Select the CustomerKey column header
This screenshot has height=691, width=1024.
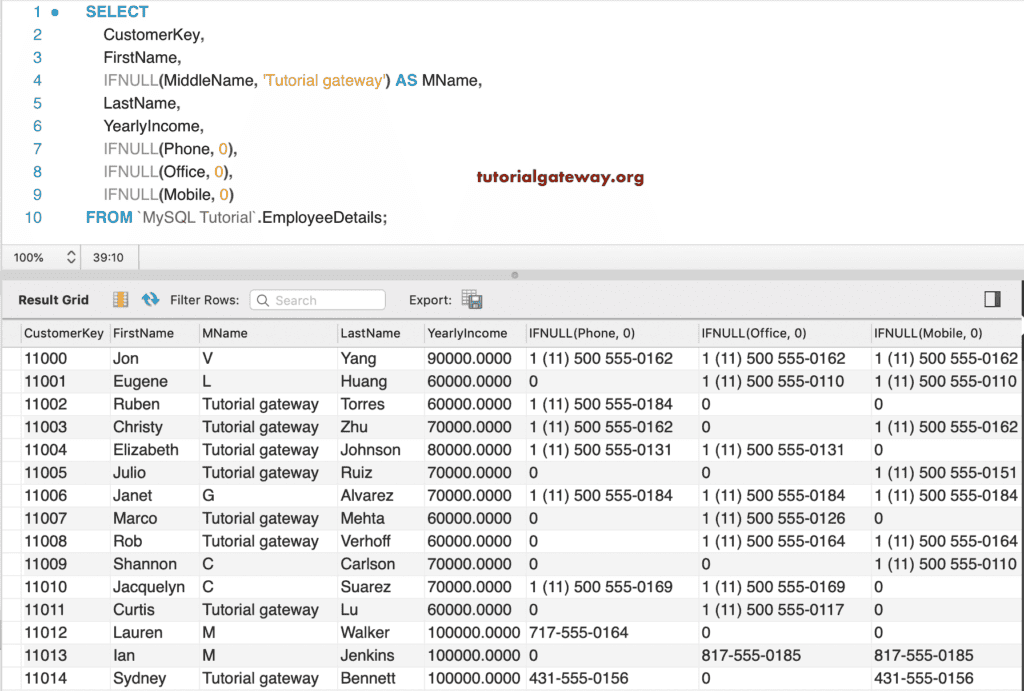click(x=64, y=333)
